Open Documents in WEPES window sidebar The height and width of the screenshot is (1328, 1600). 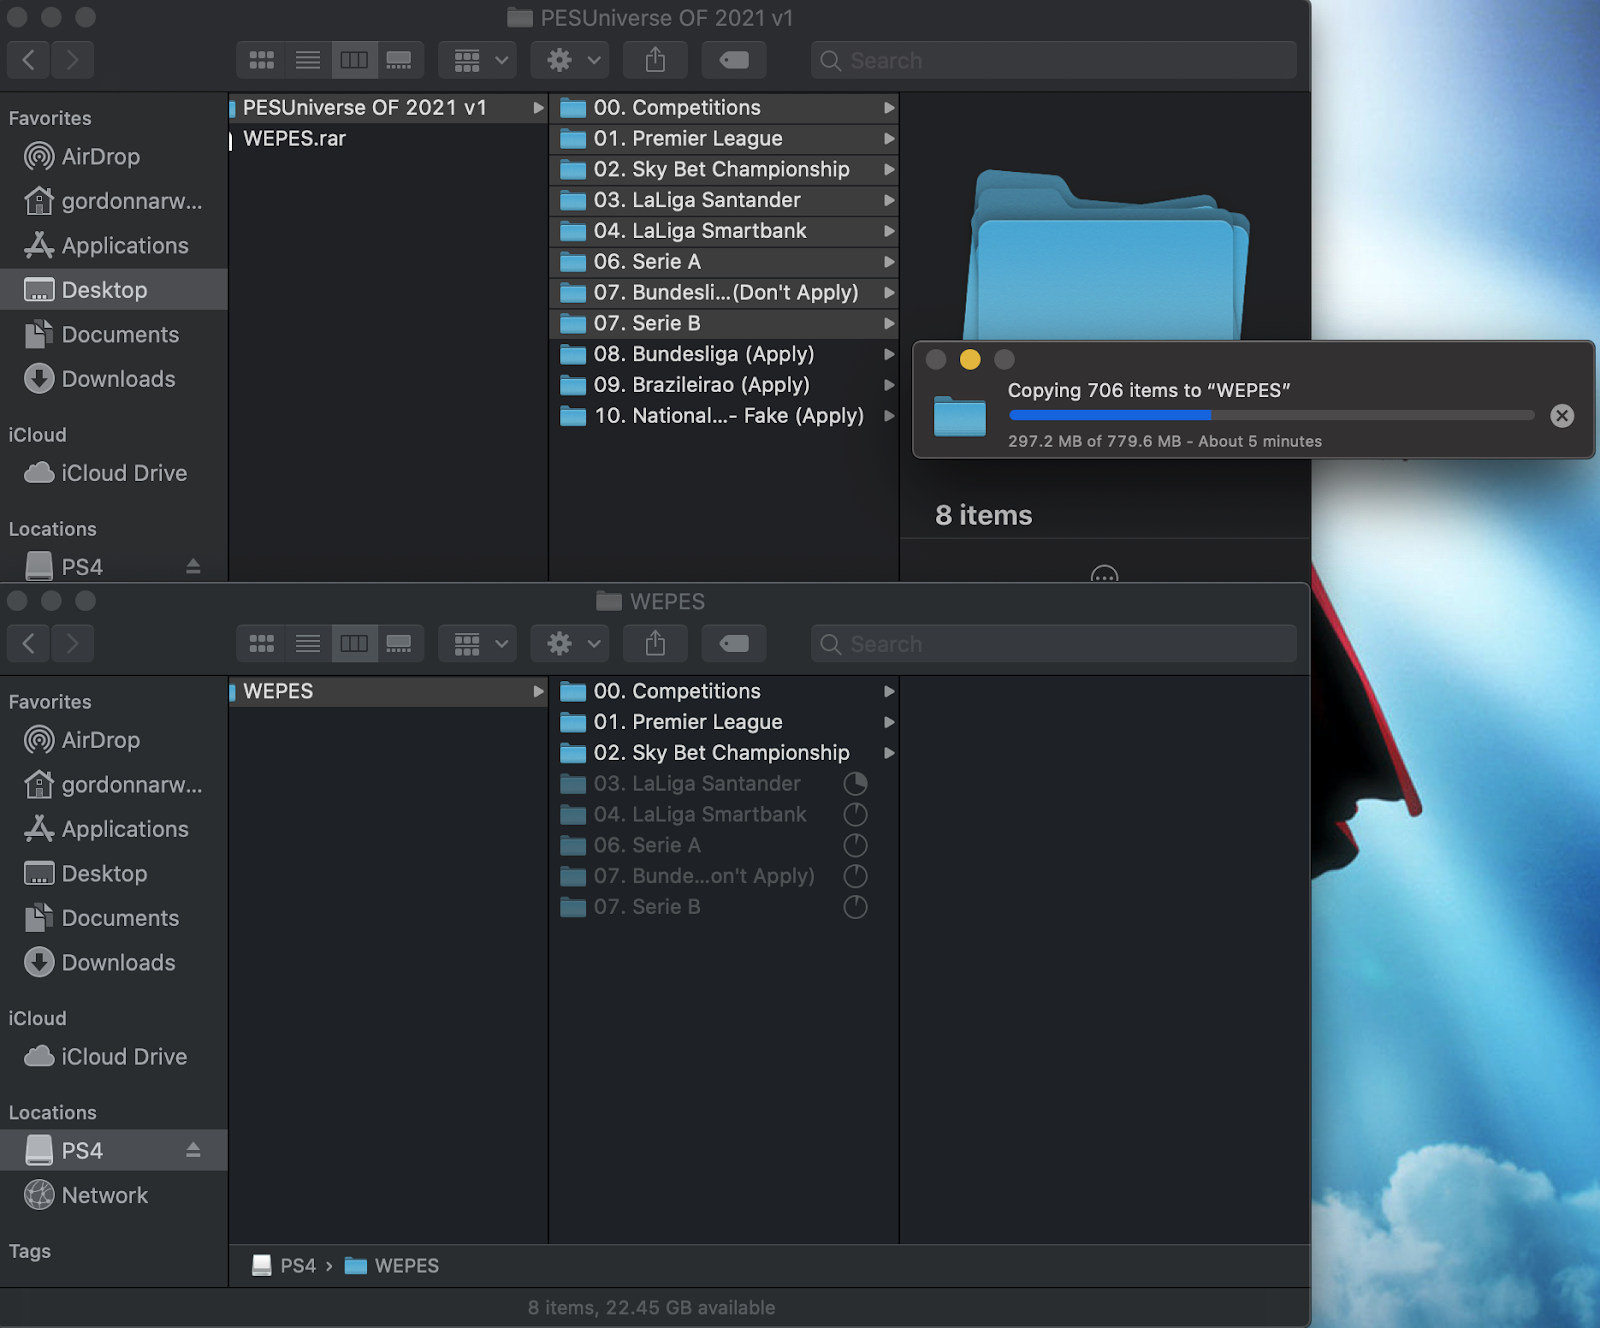point(114,918)
